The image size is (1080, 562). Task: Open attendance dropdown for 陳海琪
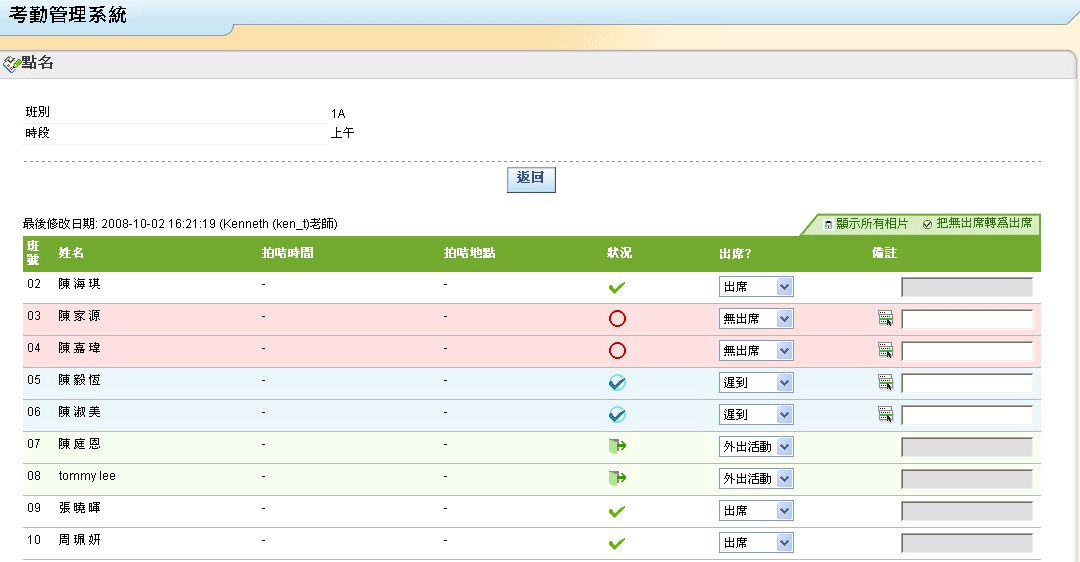tap(756, 287)
